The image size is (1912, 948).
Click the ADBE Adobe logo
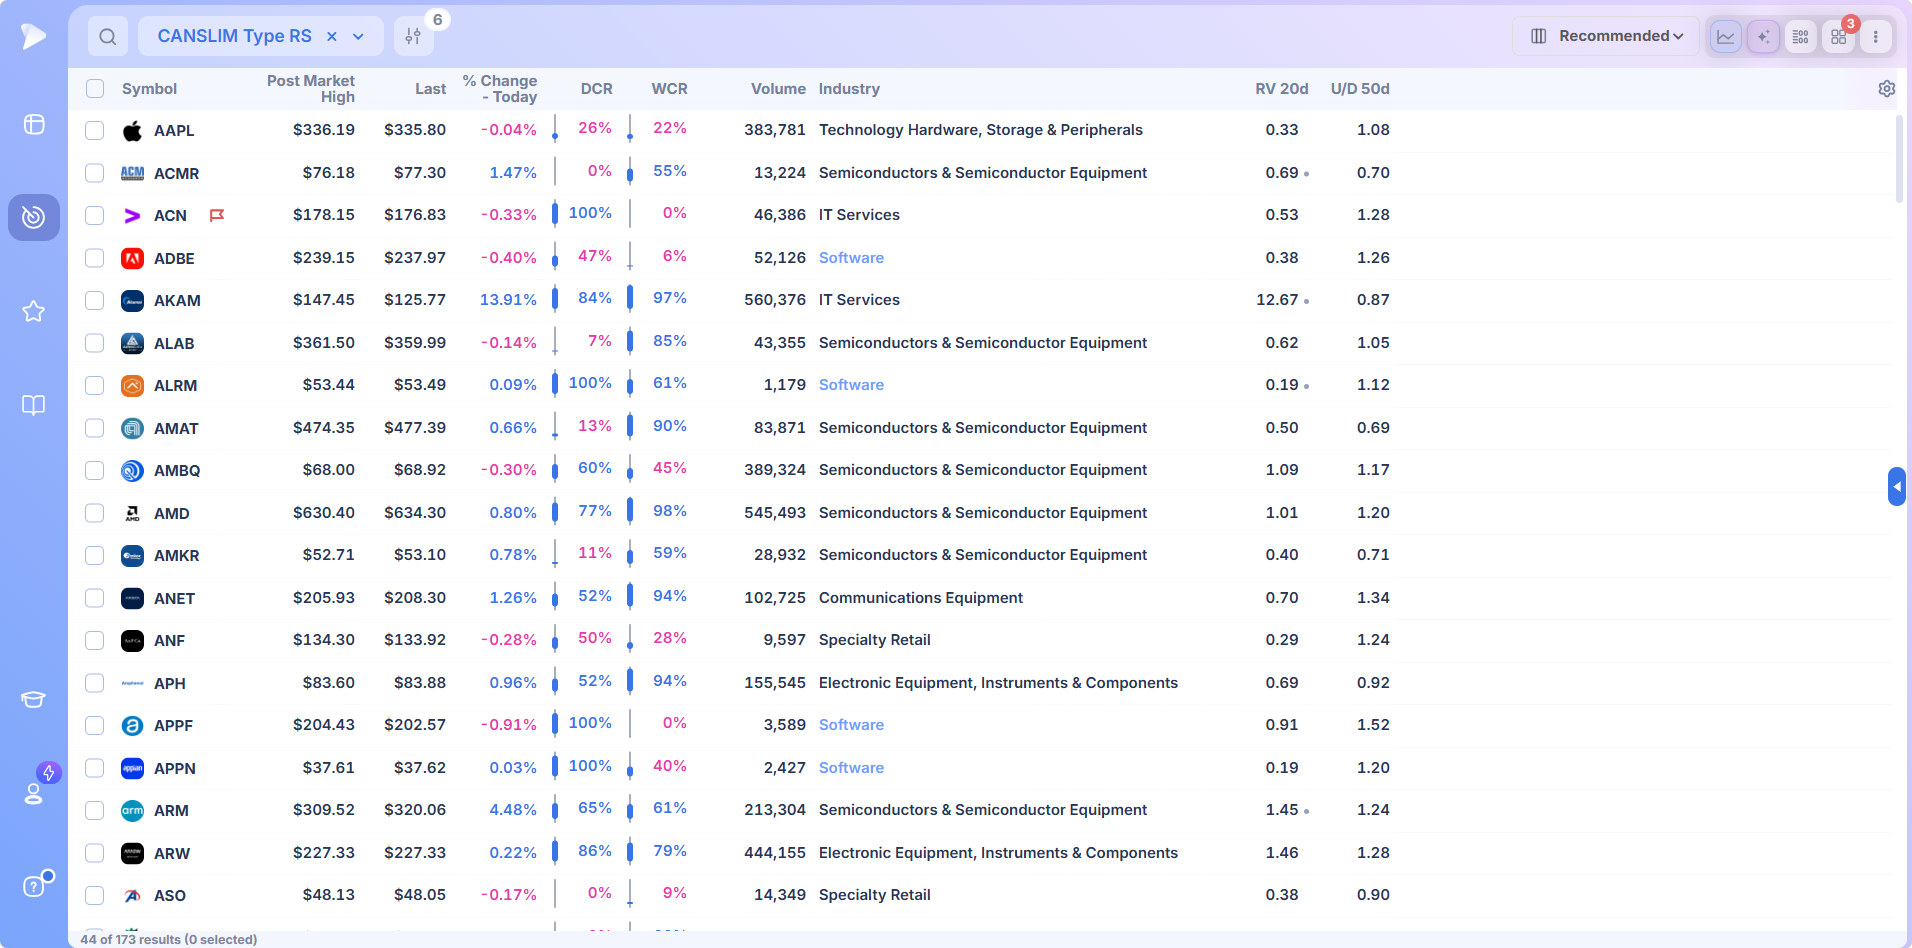click(132, 258)
